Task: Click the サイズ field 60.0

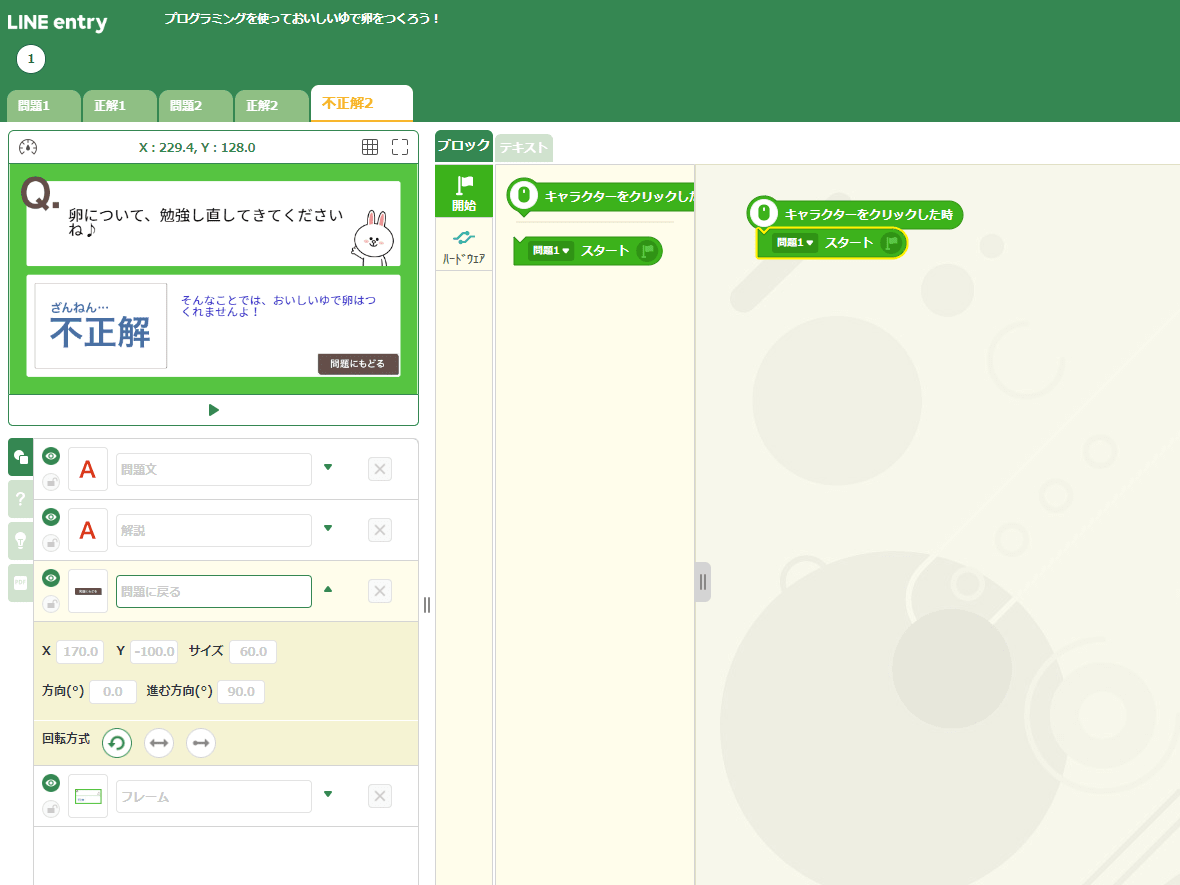Action: 253,652
